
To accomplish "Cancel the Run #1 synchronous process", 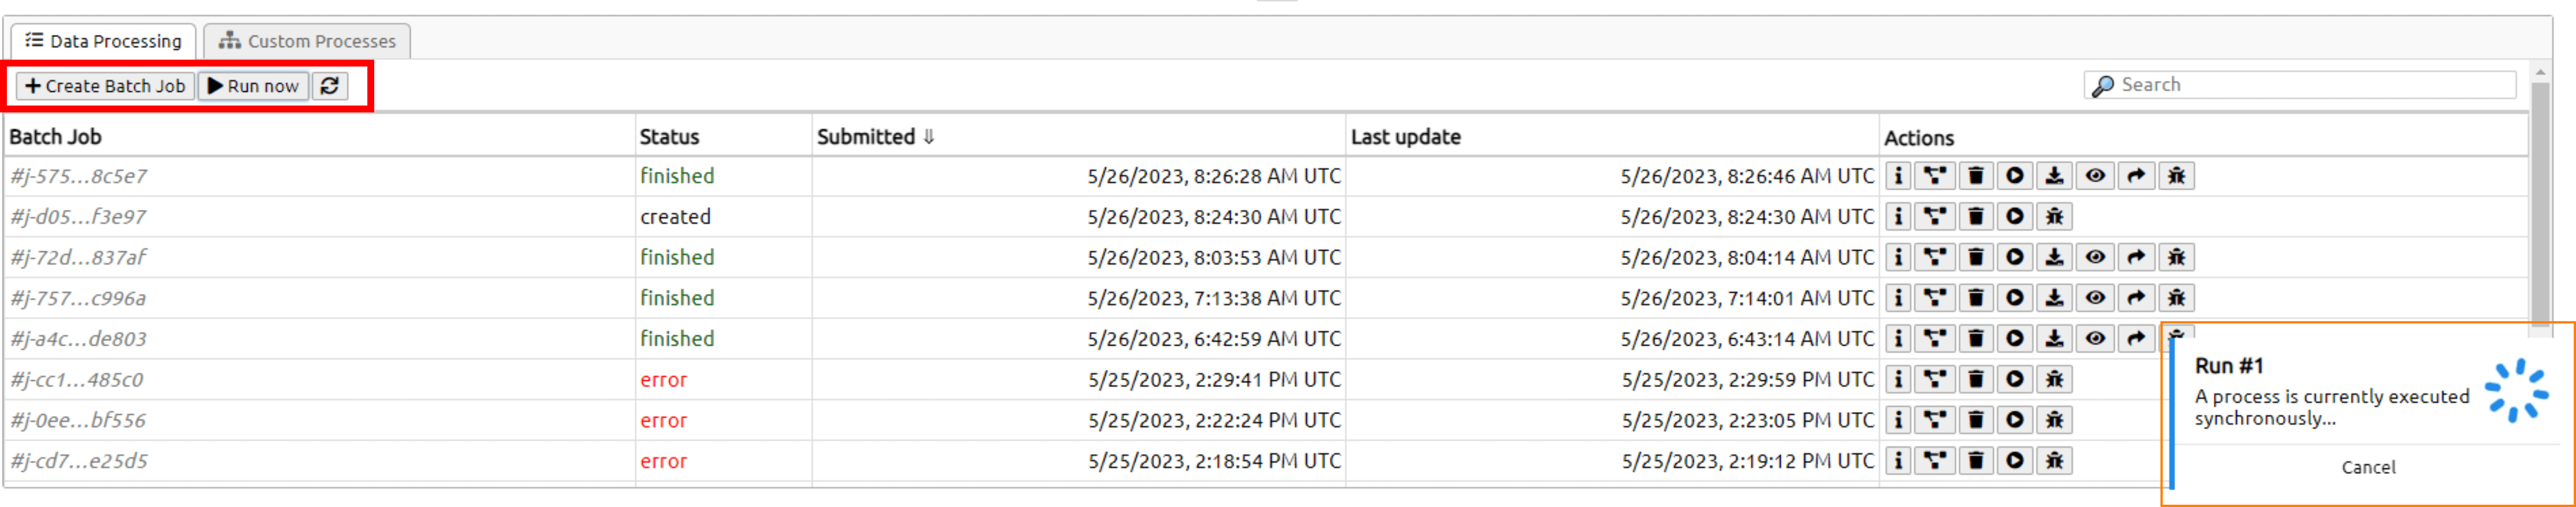I will point(2367,467).
